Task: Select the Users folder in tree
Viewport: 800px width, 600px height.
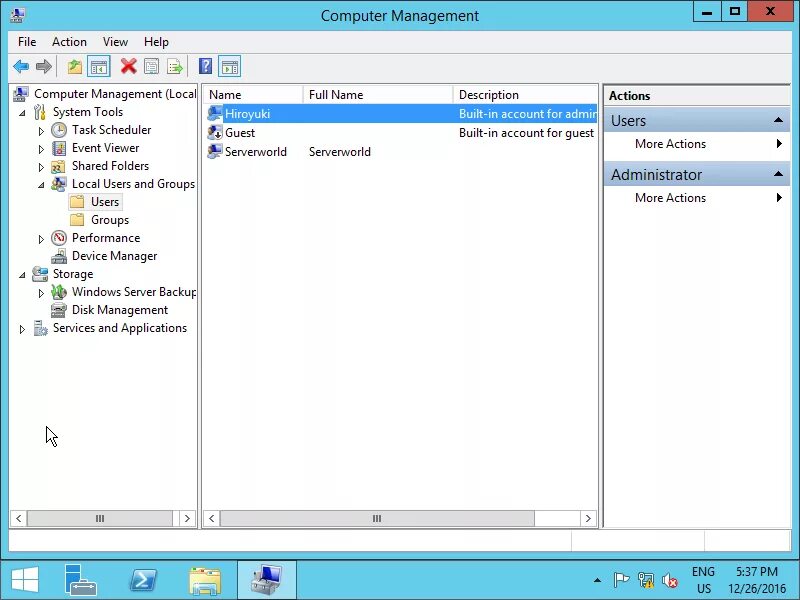Action: [x=105, y=202]
